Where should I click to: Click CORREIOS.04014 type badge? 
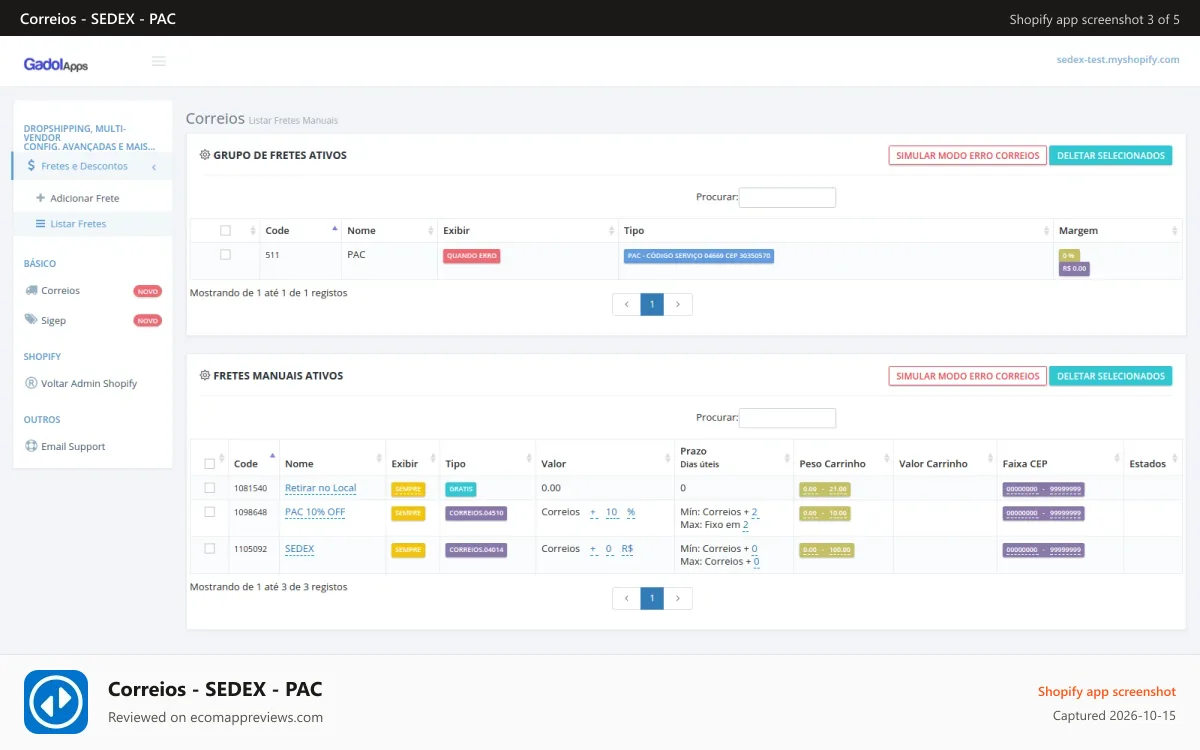476,550
